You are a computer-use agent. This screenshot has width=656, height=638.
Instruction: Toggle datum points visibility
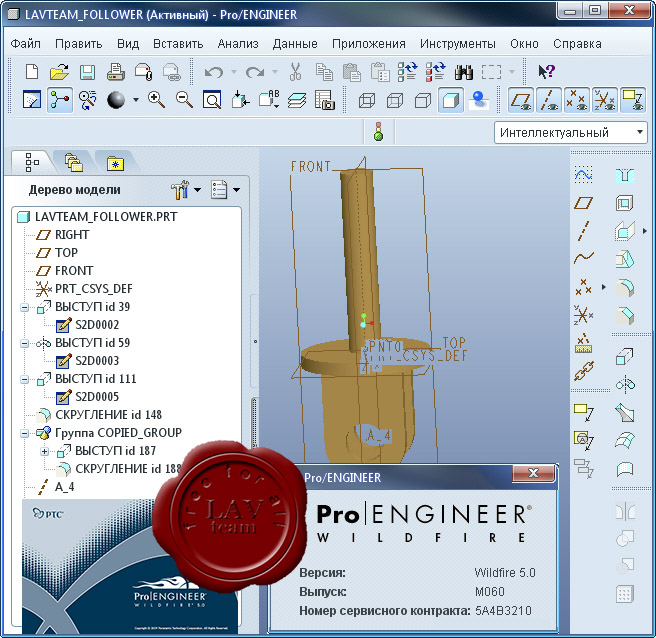577,100
